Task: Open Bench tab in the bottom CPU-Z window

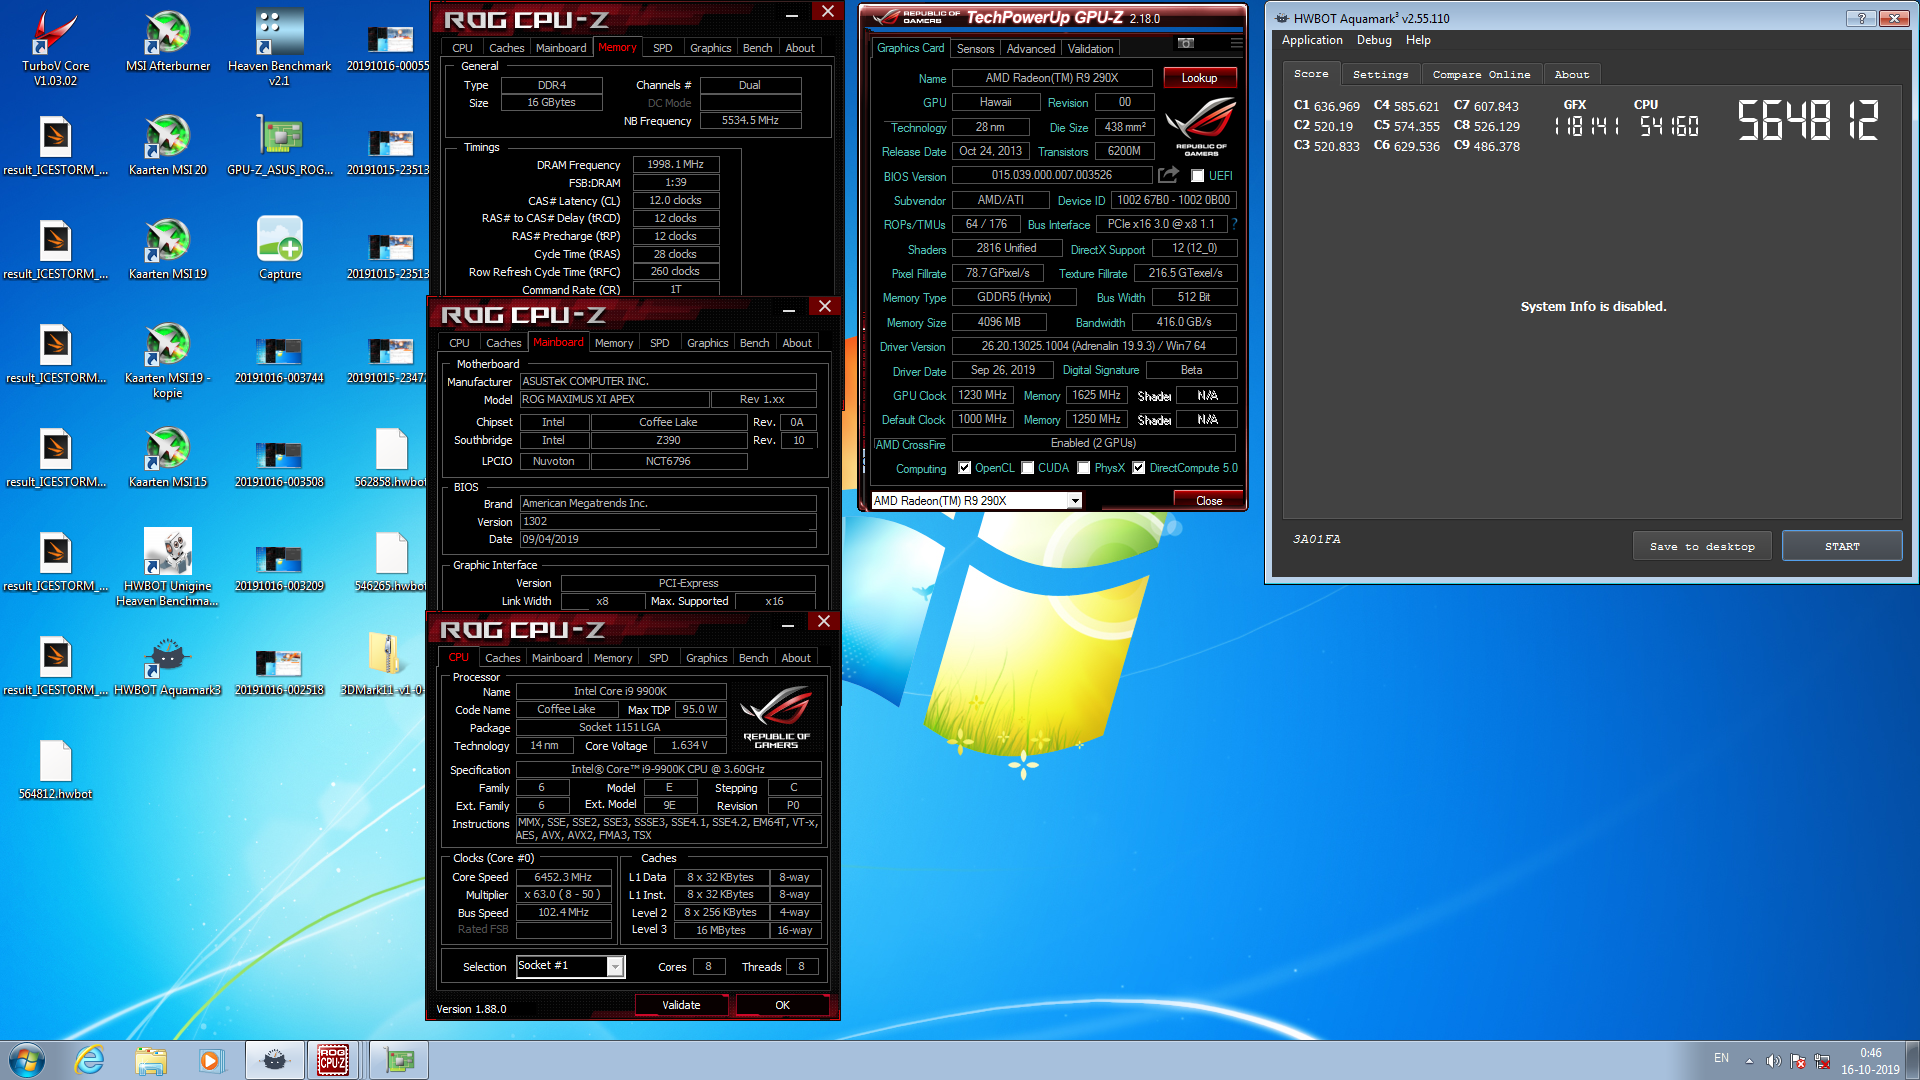Action: tap(753, 658)
